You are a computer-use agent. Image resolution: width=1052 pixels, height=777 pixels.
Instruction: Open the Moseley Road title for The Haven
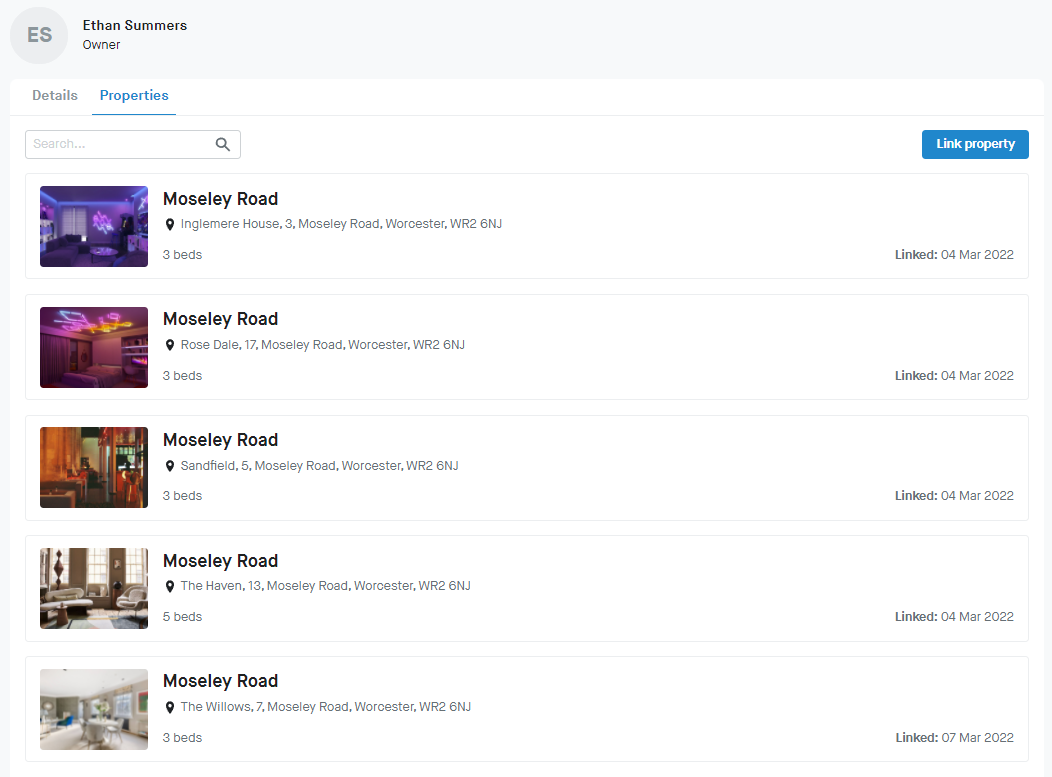(x=220, y=561)
